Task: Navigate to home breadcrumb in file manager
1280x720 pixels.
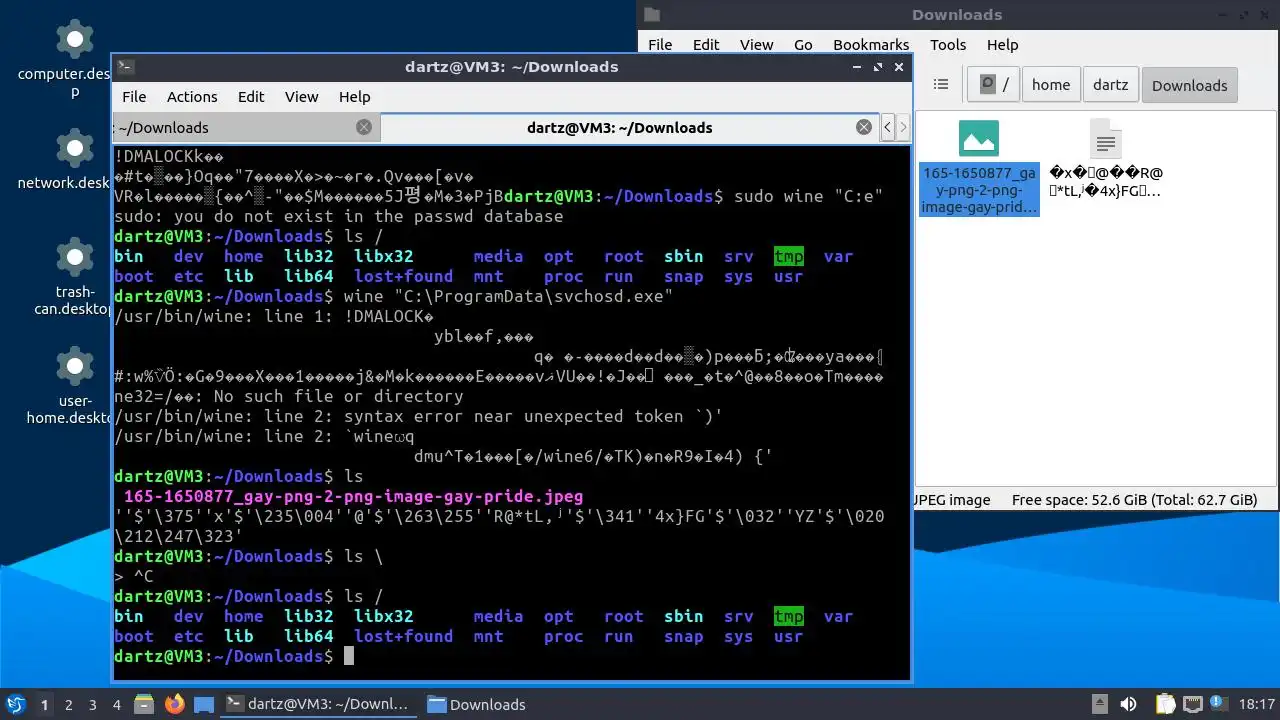Action: click(x=1051, y=85)
